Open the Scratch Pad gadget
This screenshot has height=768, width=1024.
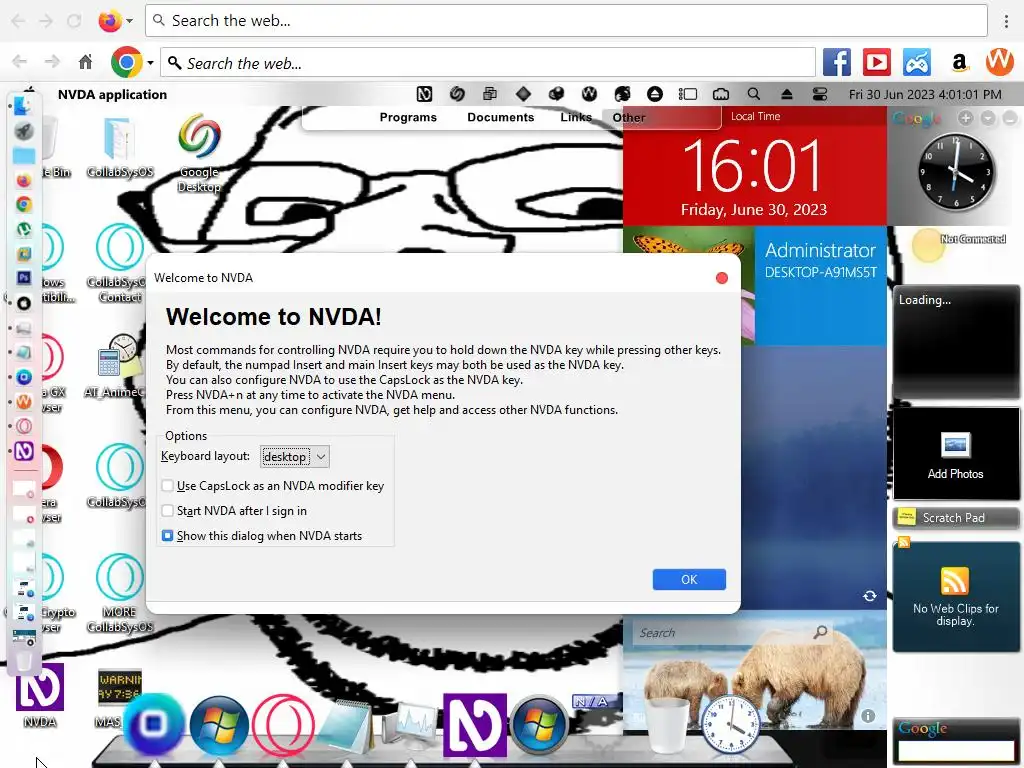[955, 518]
